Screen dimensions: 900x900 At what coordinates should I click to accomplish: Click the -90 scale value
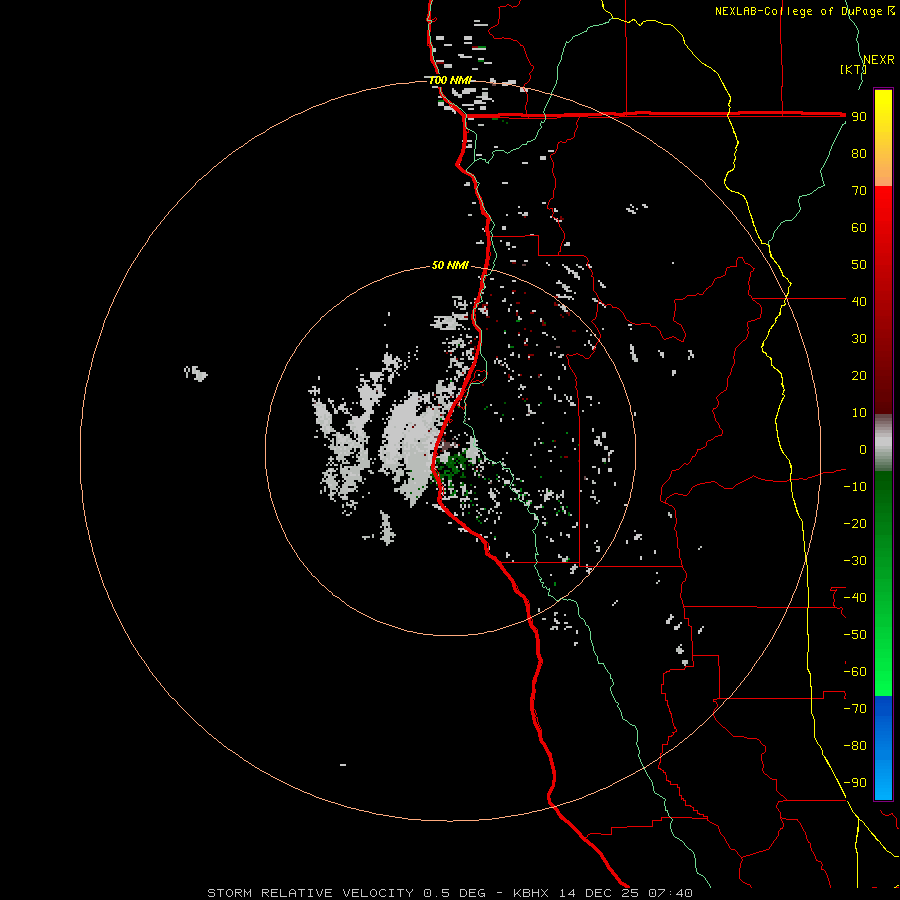pyautogui.click(x=855, y=783)
